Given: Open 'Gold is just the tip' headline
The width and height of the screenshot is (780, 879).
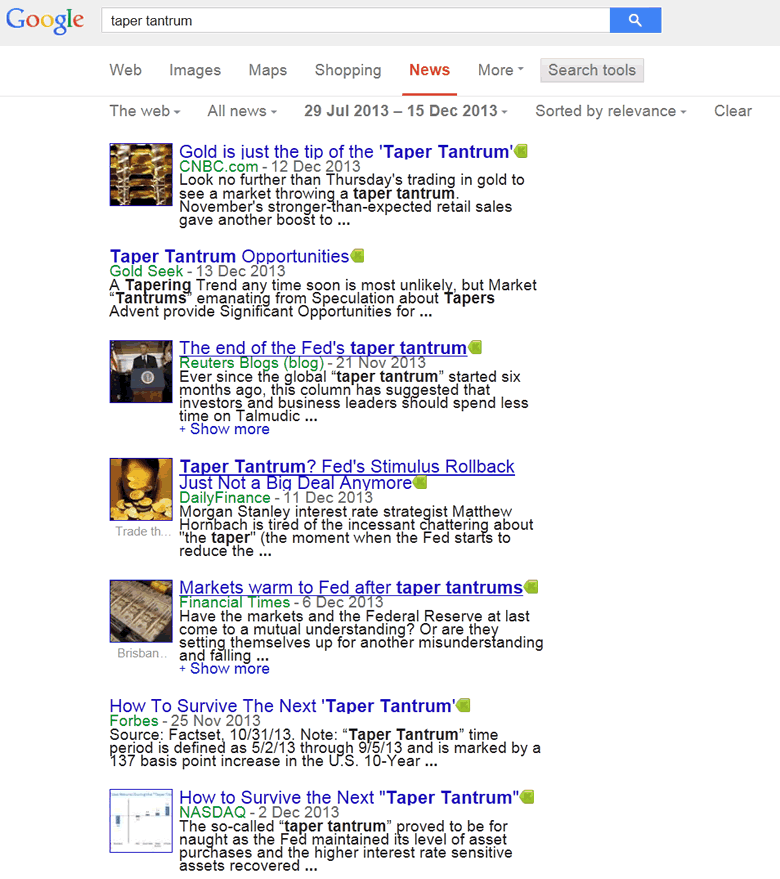Looking at the screenshot, I should (x=346, y=151).
